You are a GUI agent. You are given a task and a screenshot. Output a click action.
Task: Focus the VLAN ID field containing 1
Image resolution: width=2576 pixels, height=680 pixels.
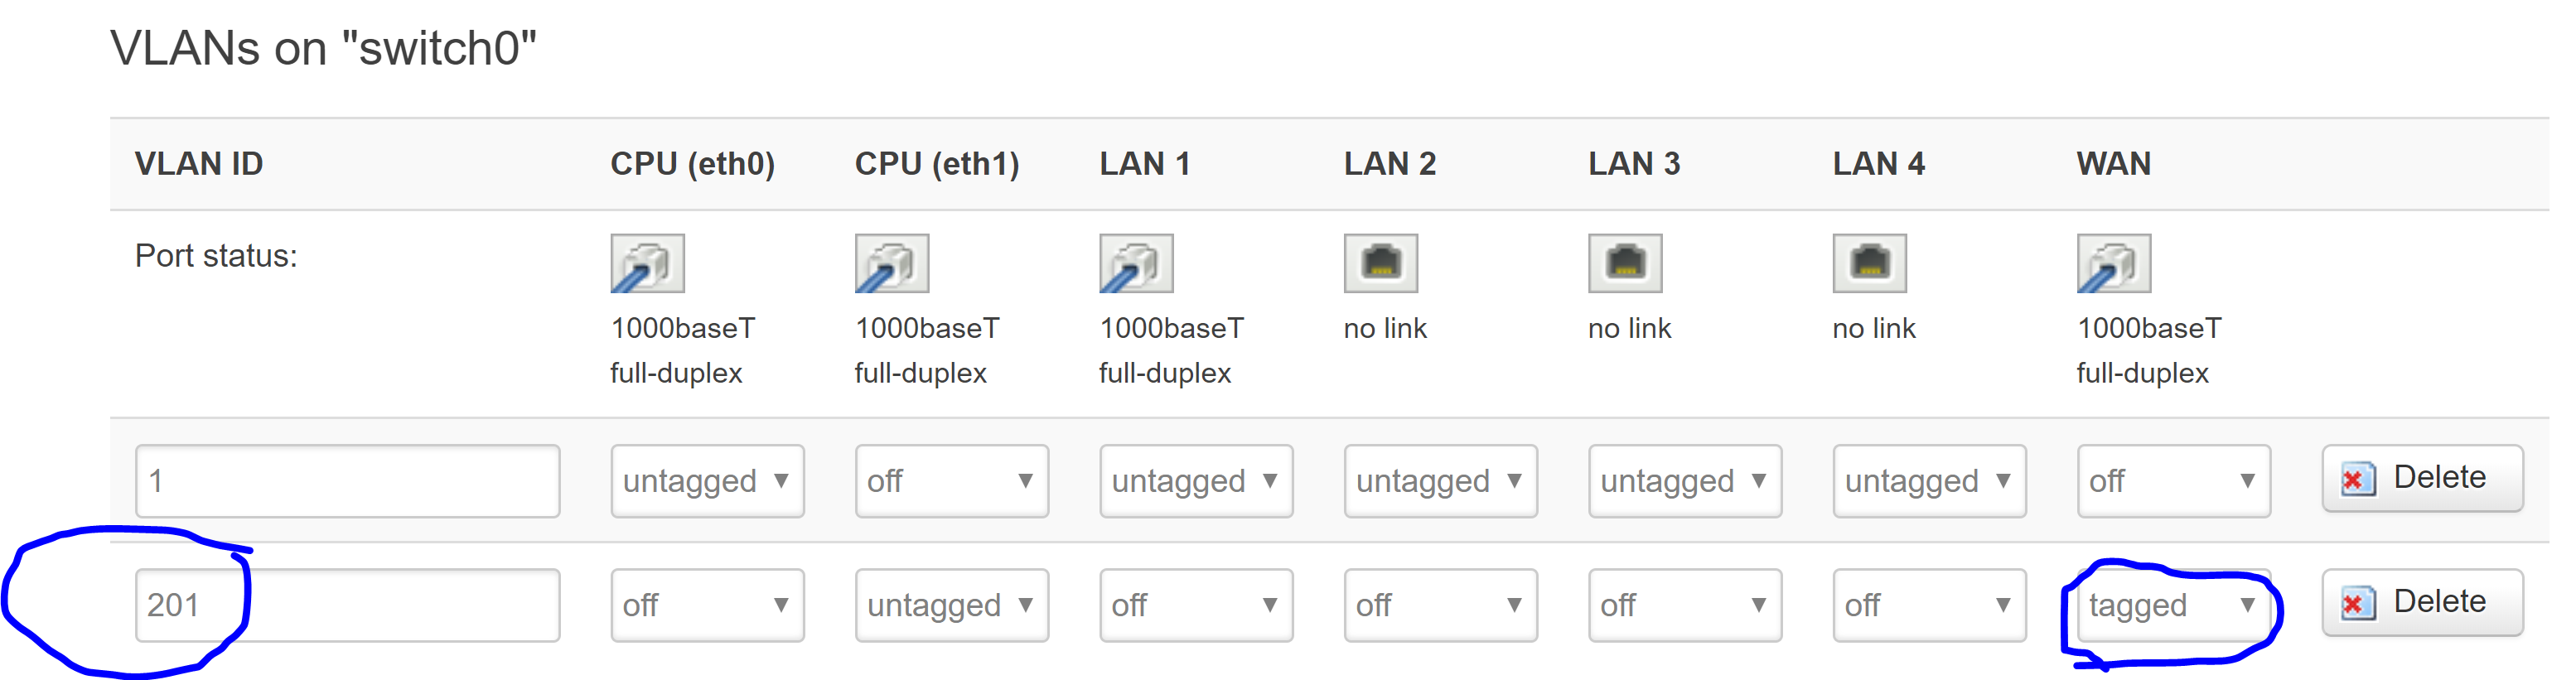pos(348,481)
